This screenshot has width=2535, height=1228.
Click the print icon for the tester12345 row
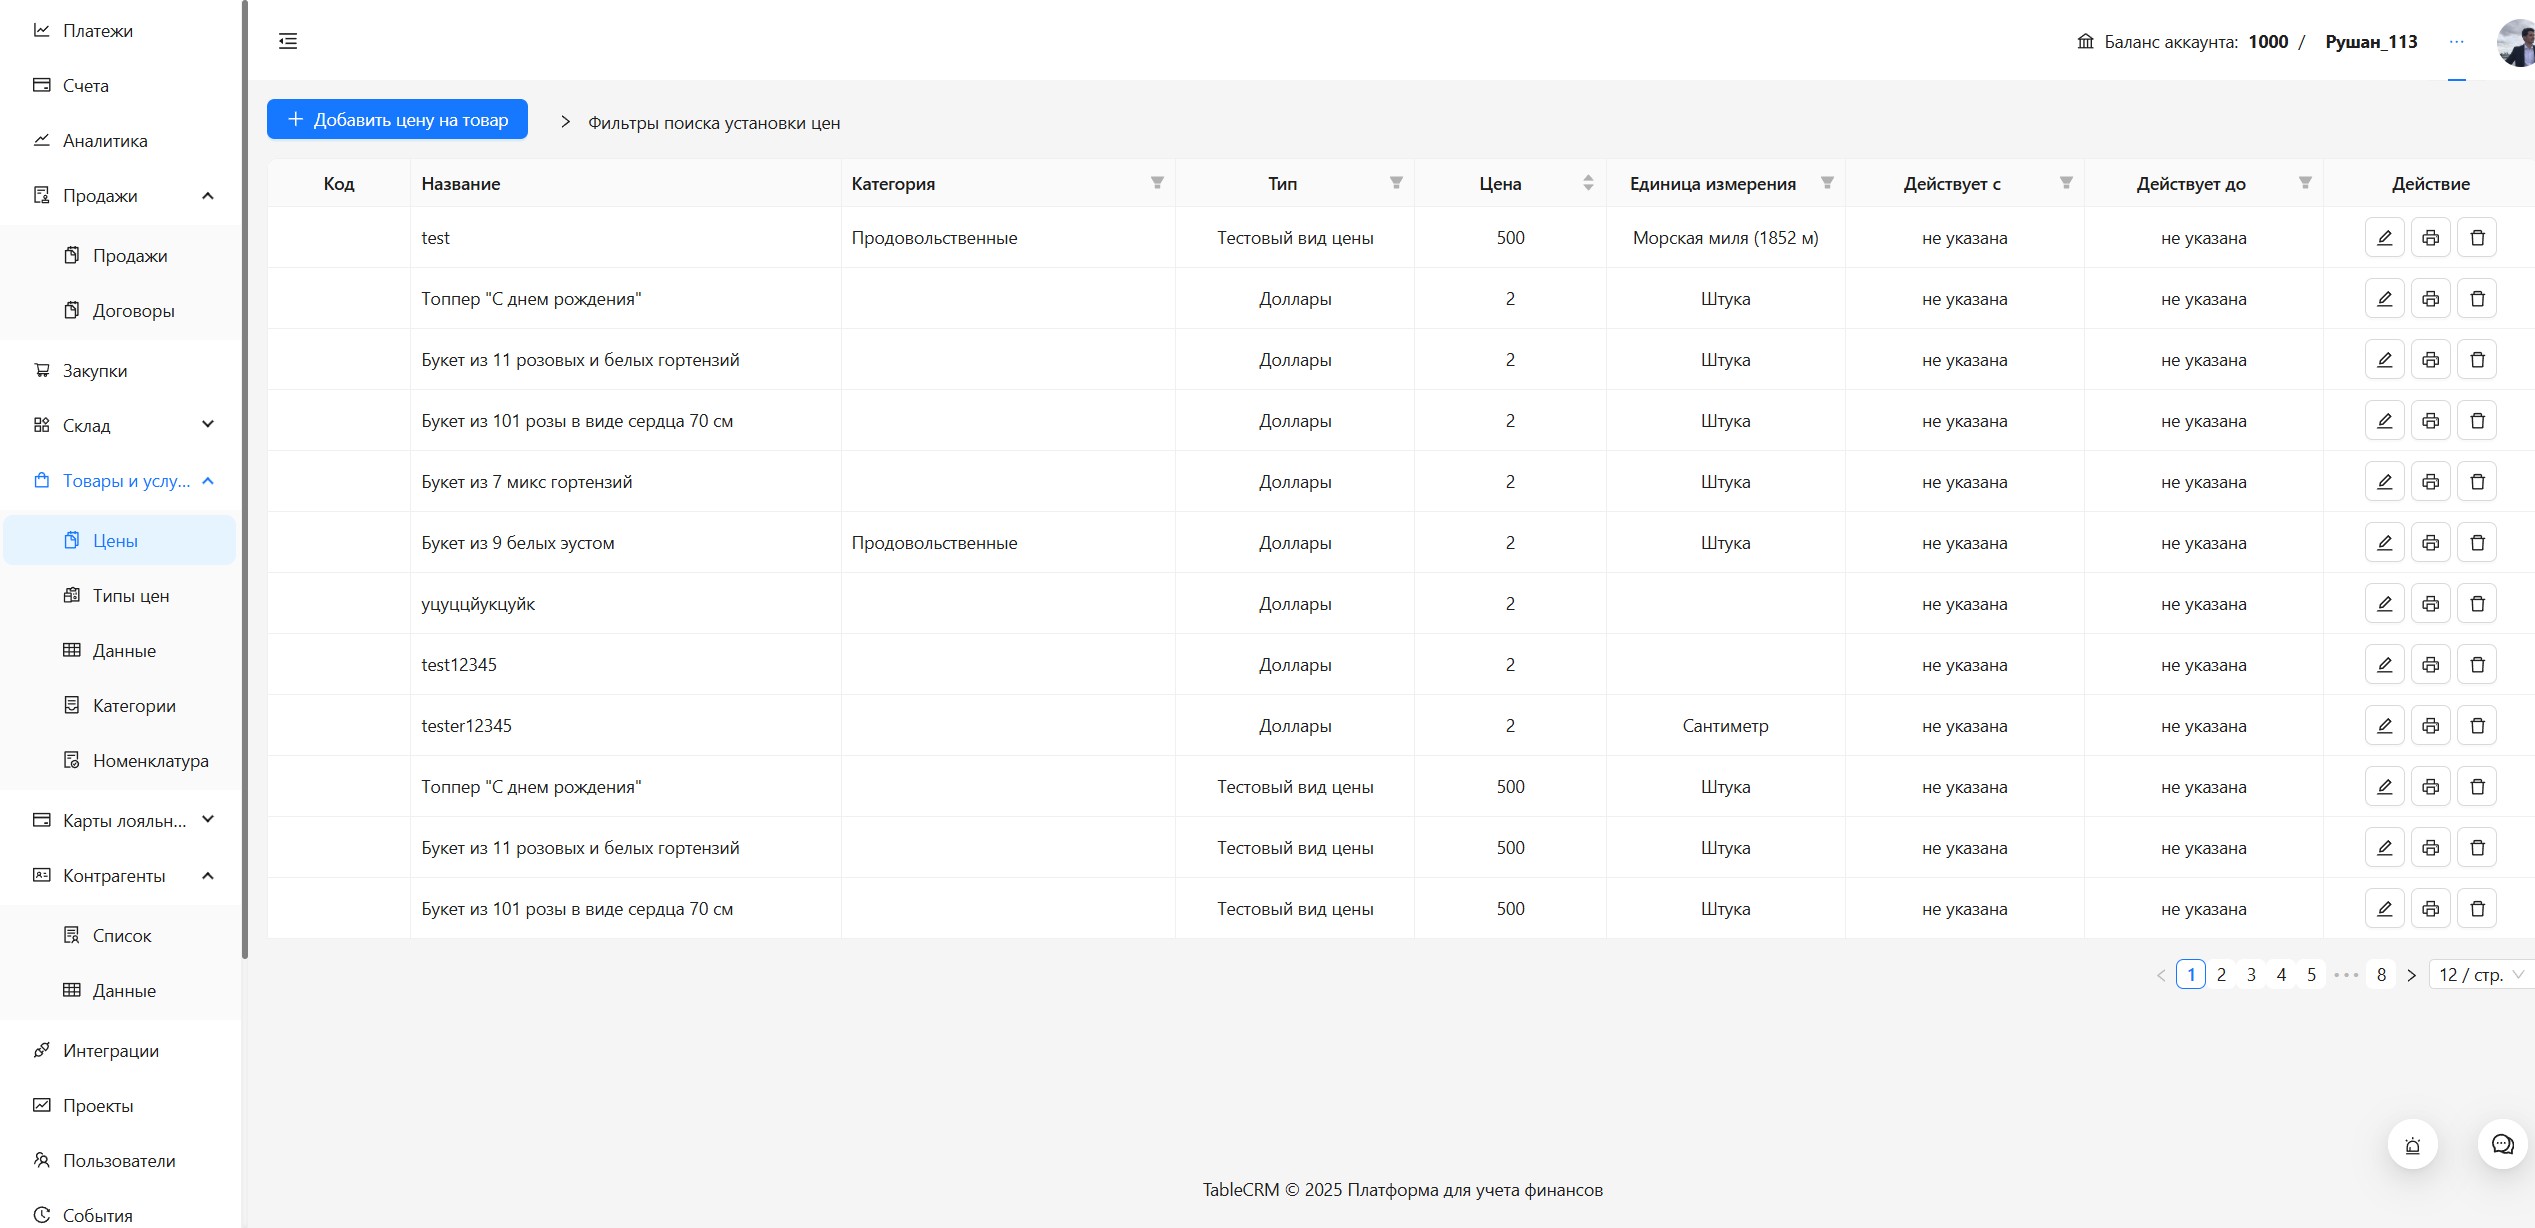click(2430, 726)
